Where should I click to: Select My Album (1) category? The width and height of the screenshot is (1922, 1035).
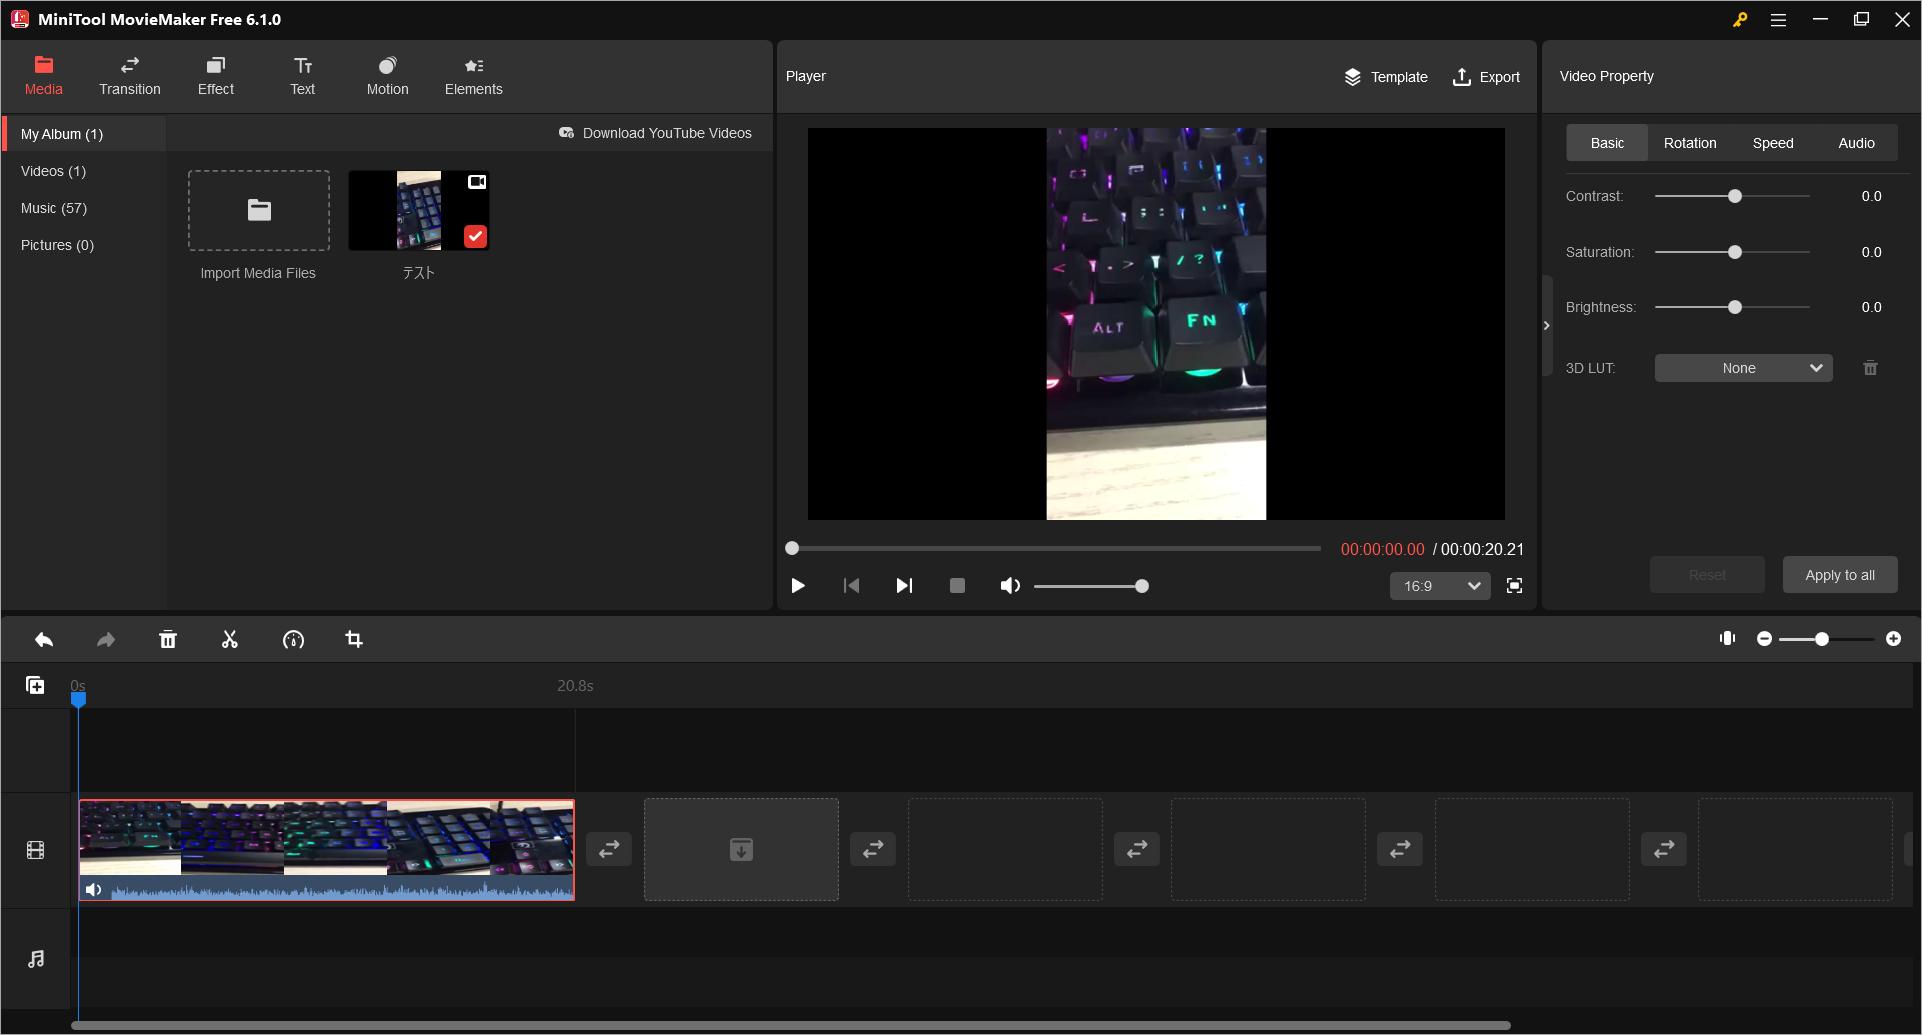tap(85, 134)
